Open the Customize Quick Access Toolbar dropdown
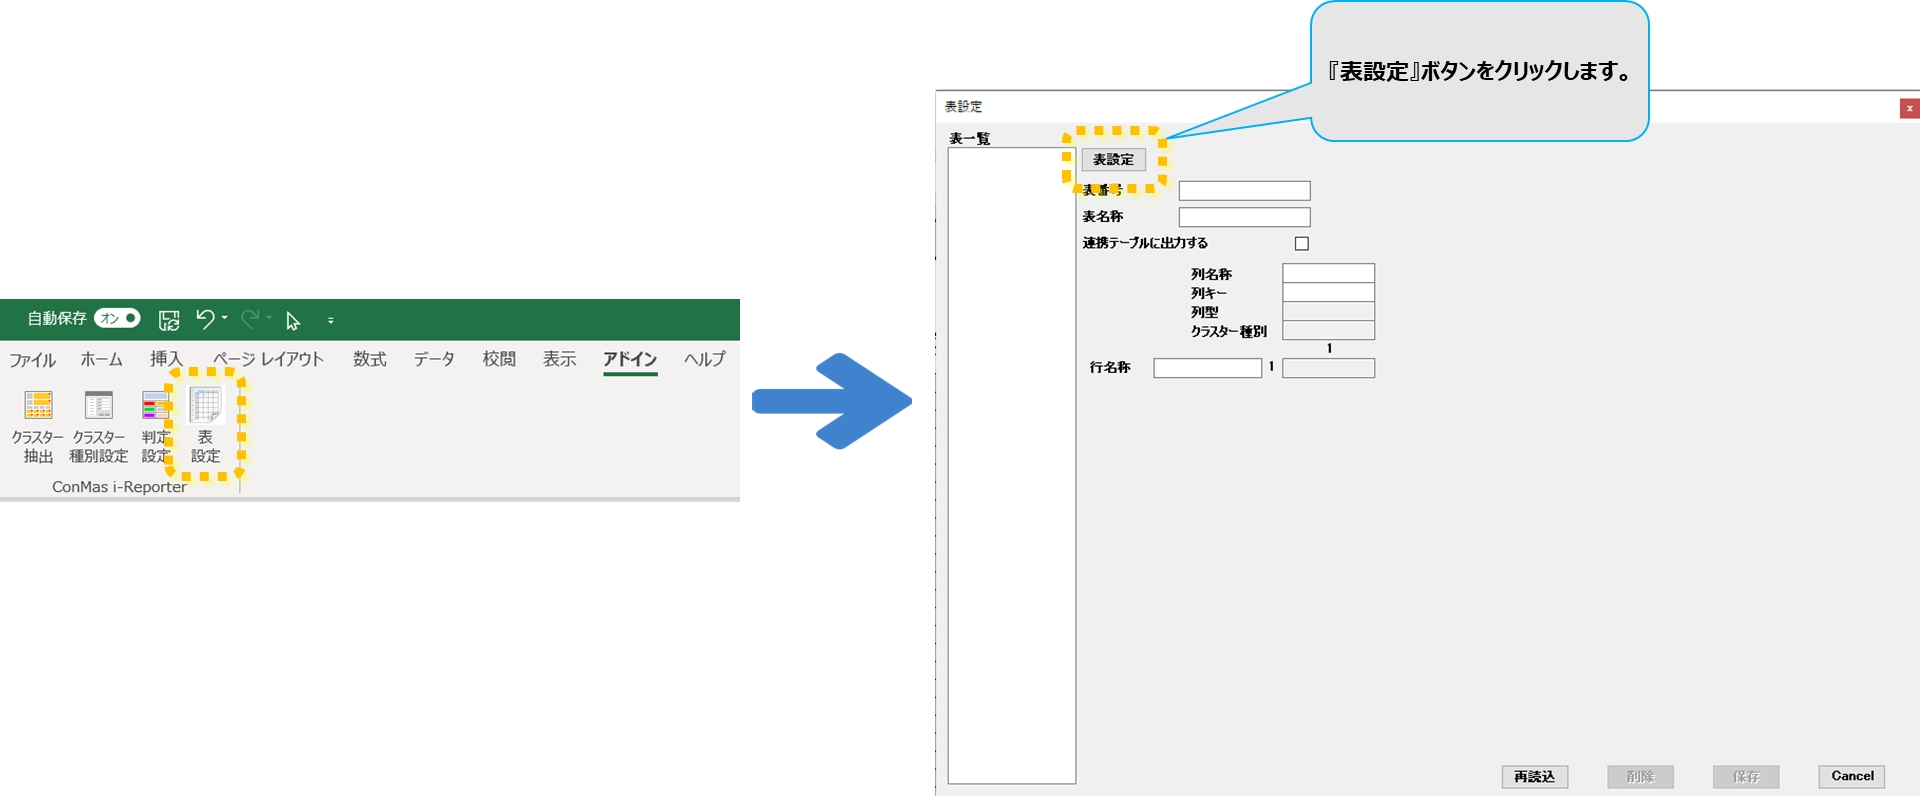The image size is (1920, 796). [331, 321]
